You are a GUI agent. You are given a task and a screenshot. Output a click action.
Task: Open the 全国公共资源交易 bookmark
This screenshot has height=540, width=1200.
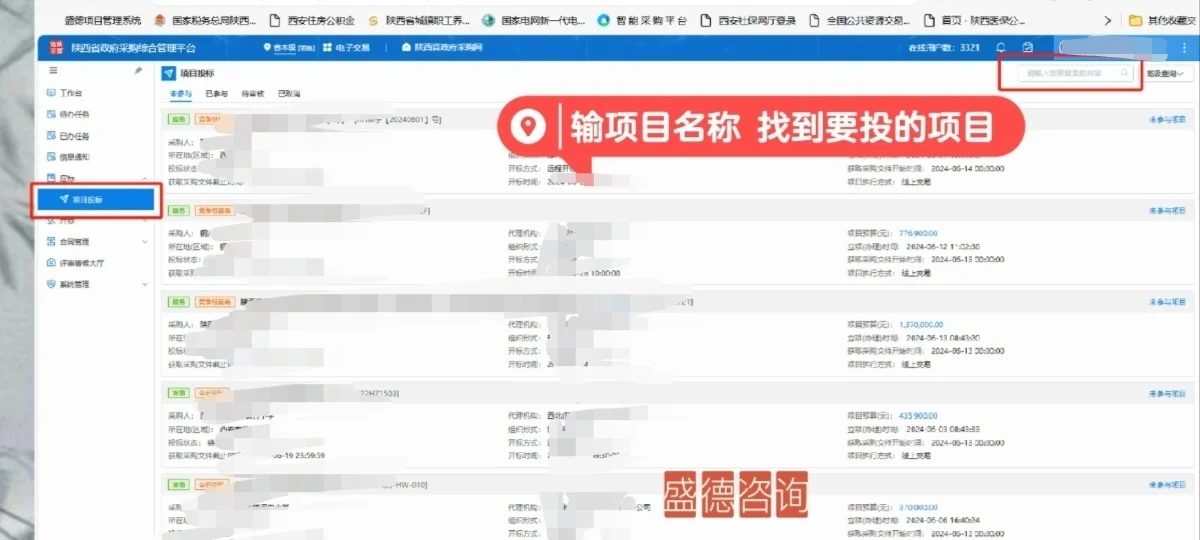coord(859,20)
